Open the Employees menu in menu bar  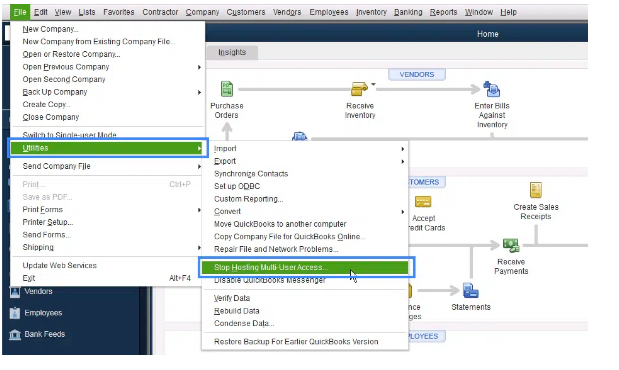tap(329, 12)
